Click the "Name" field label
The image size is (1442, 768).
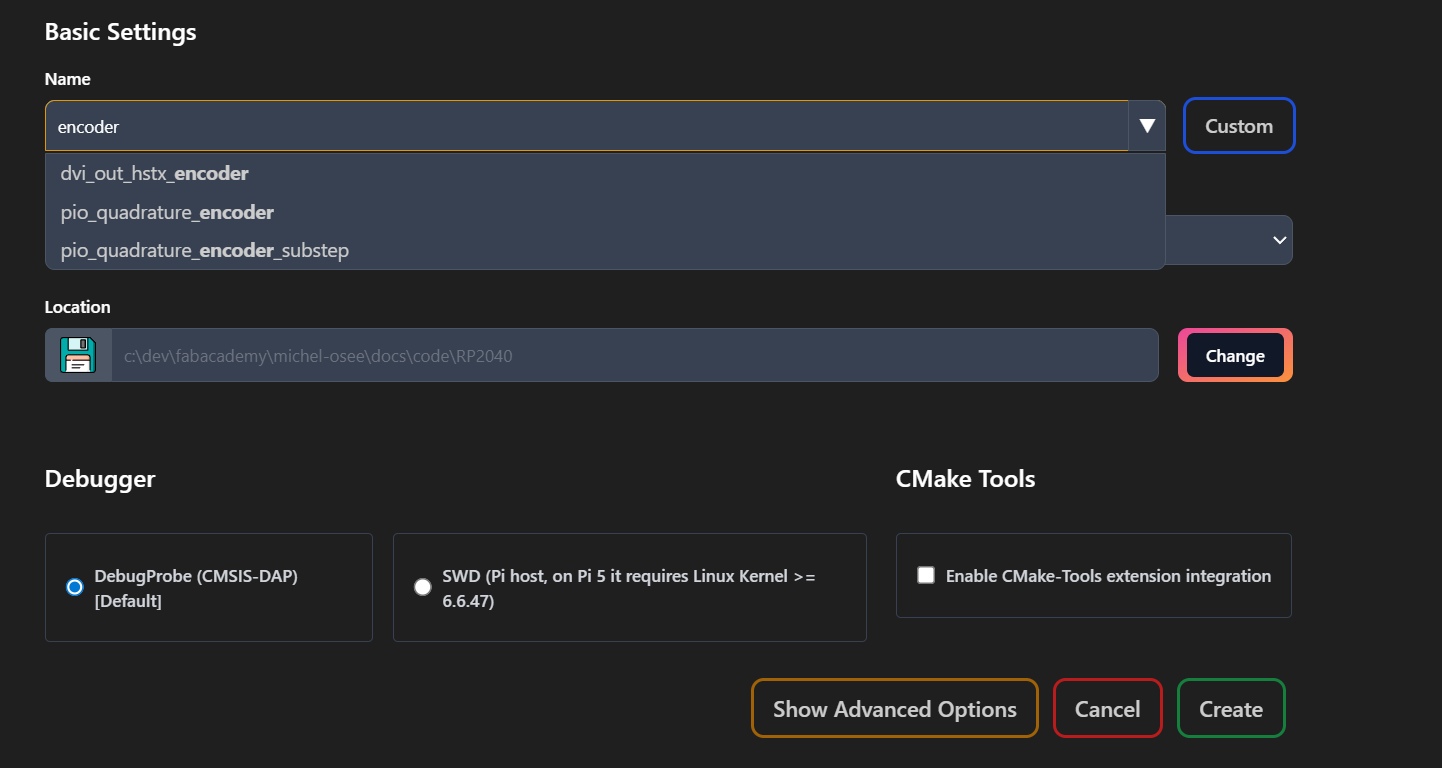click(67, 79)
